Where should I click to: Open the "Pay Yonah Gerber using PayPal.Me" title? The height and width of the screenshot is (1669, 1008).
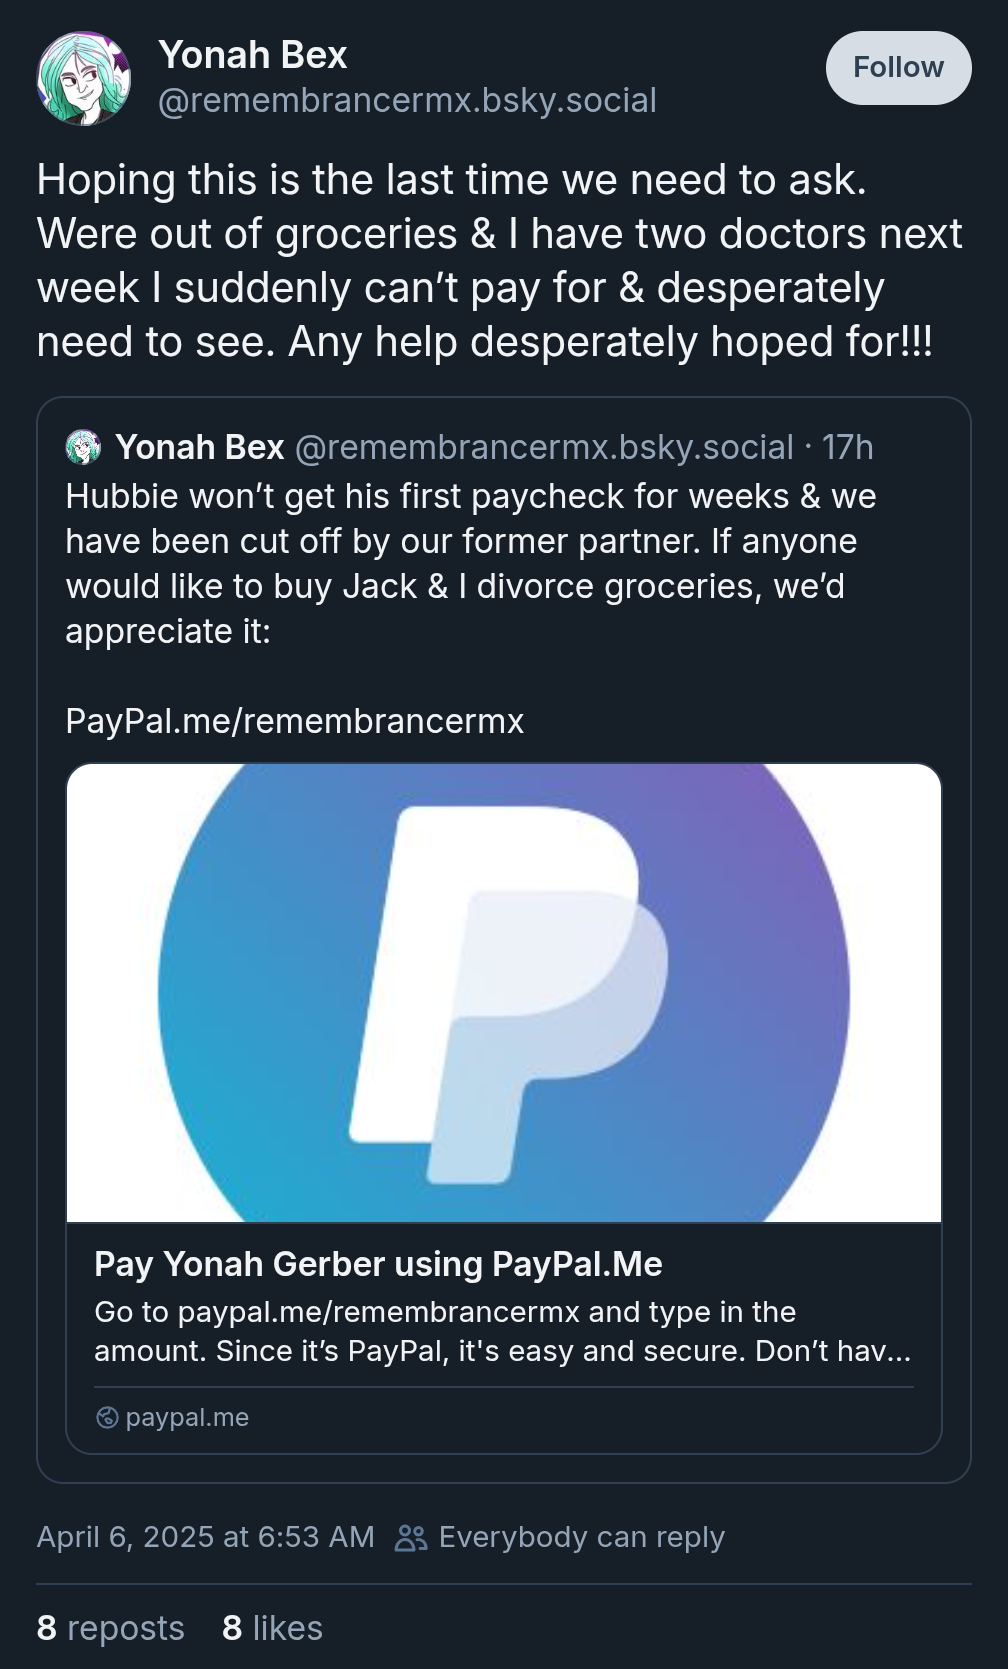click(x=378, y=1264)
